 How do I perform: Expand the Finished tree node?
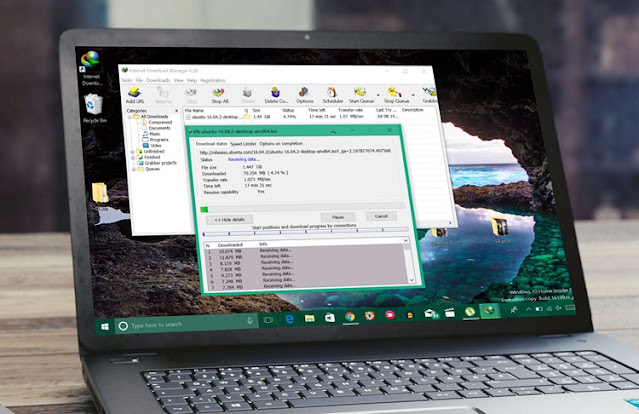click(133, 157)
